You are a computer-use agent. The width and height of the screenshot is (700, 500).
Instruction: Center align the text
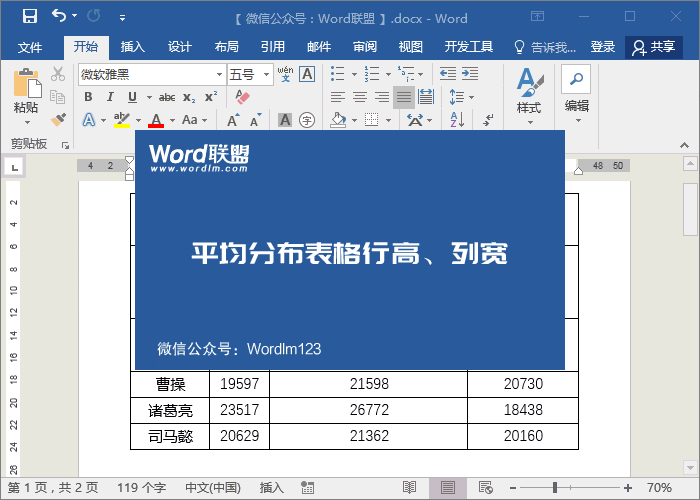360,97
